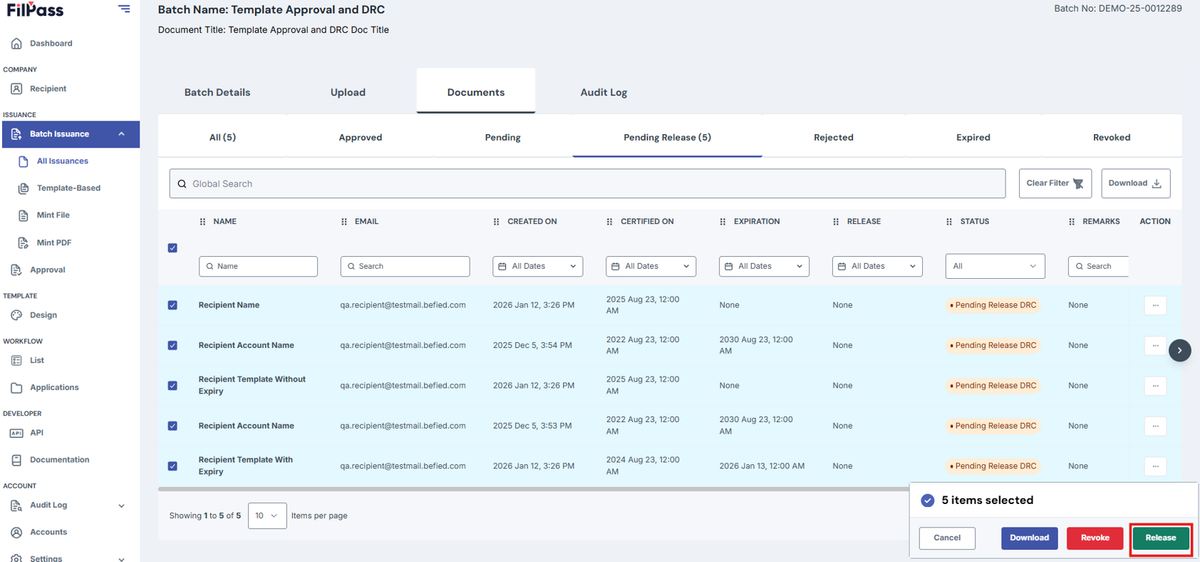Click the Clear Filter button
Image resolution: width=1200 pixels, height=562 pixels.
[x=1055, y=183]
